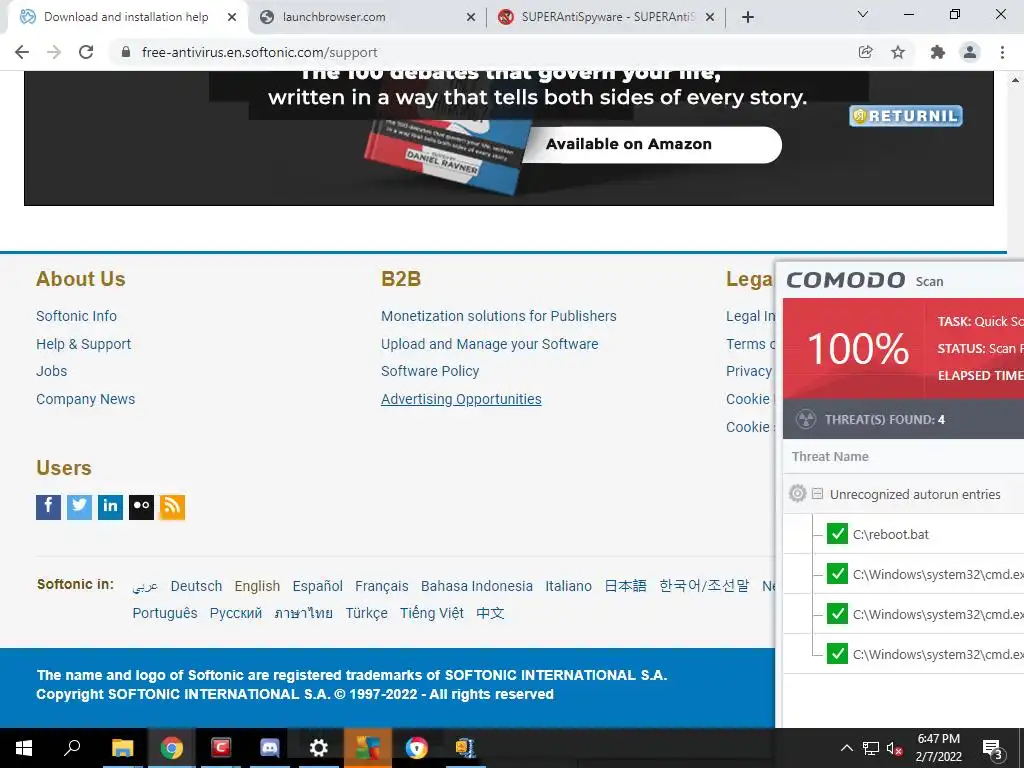Open Discord from the taskbar
1024x768 pixels.
click(x=269, y=748)
